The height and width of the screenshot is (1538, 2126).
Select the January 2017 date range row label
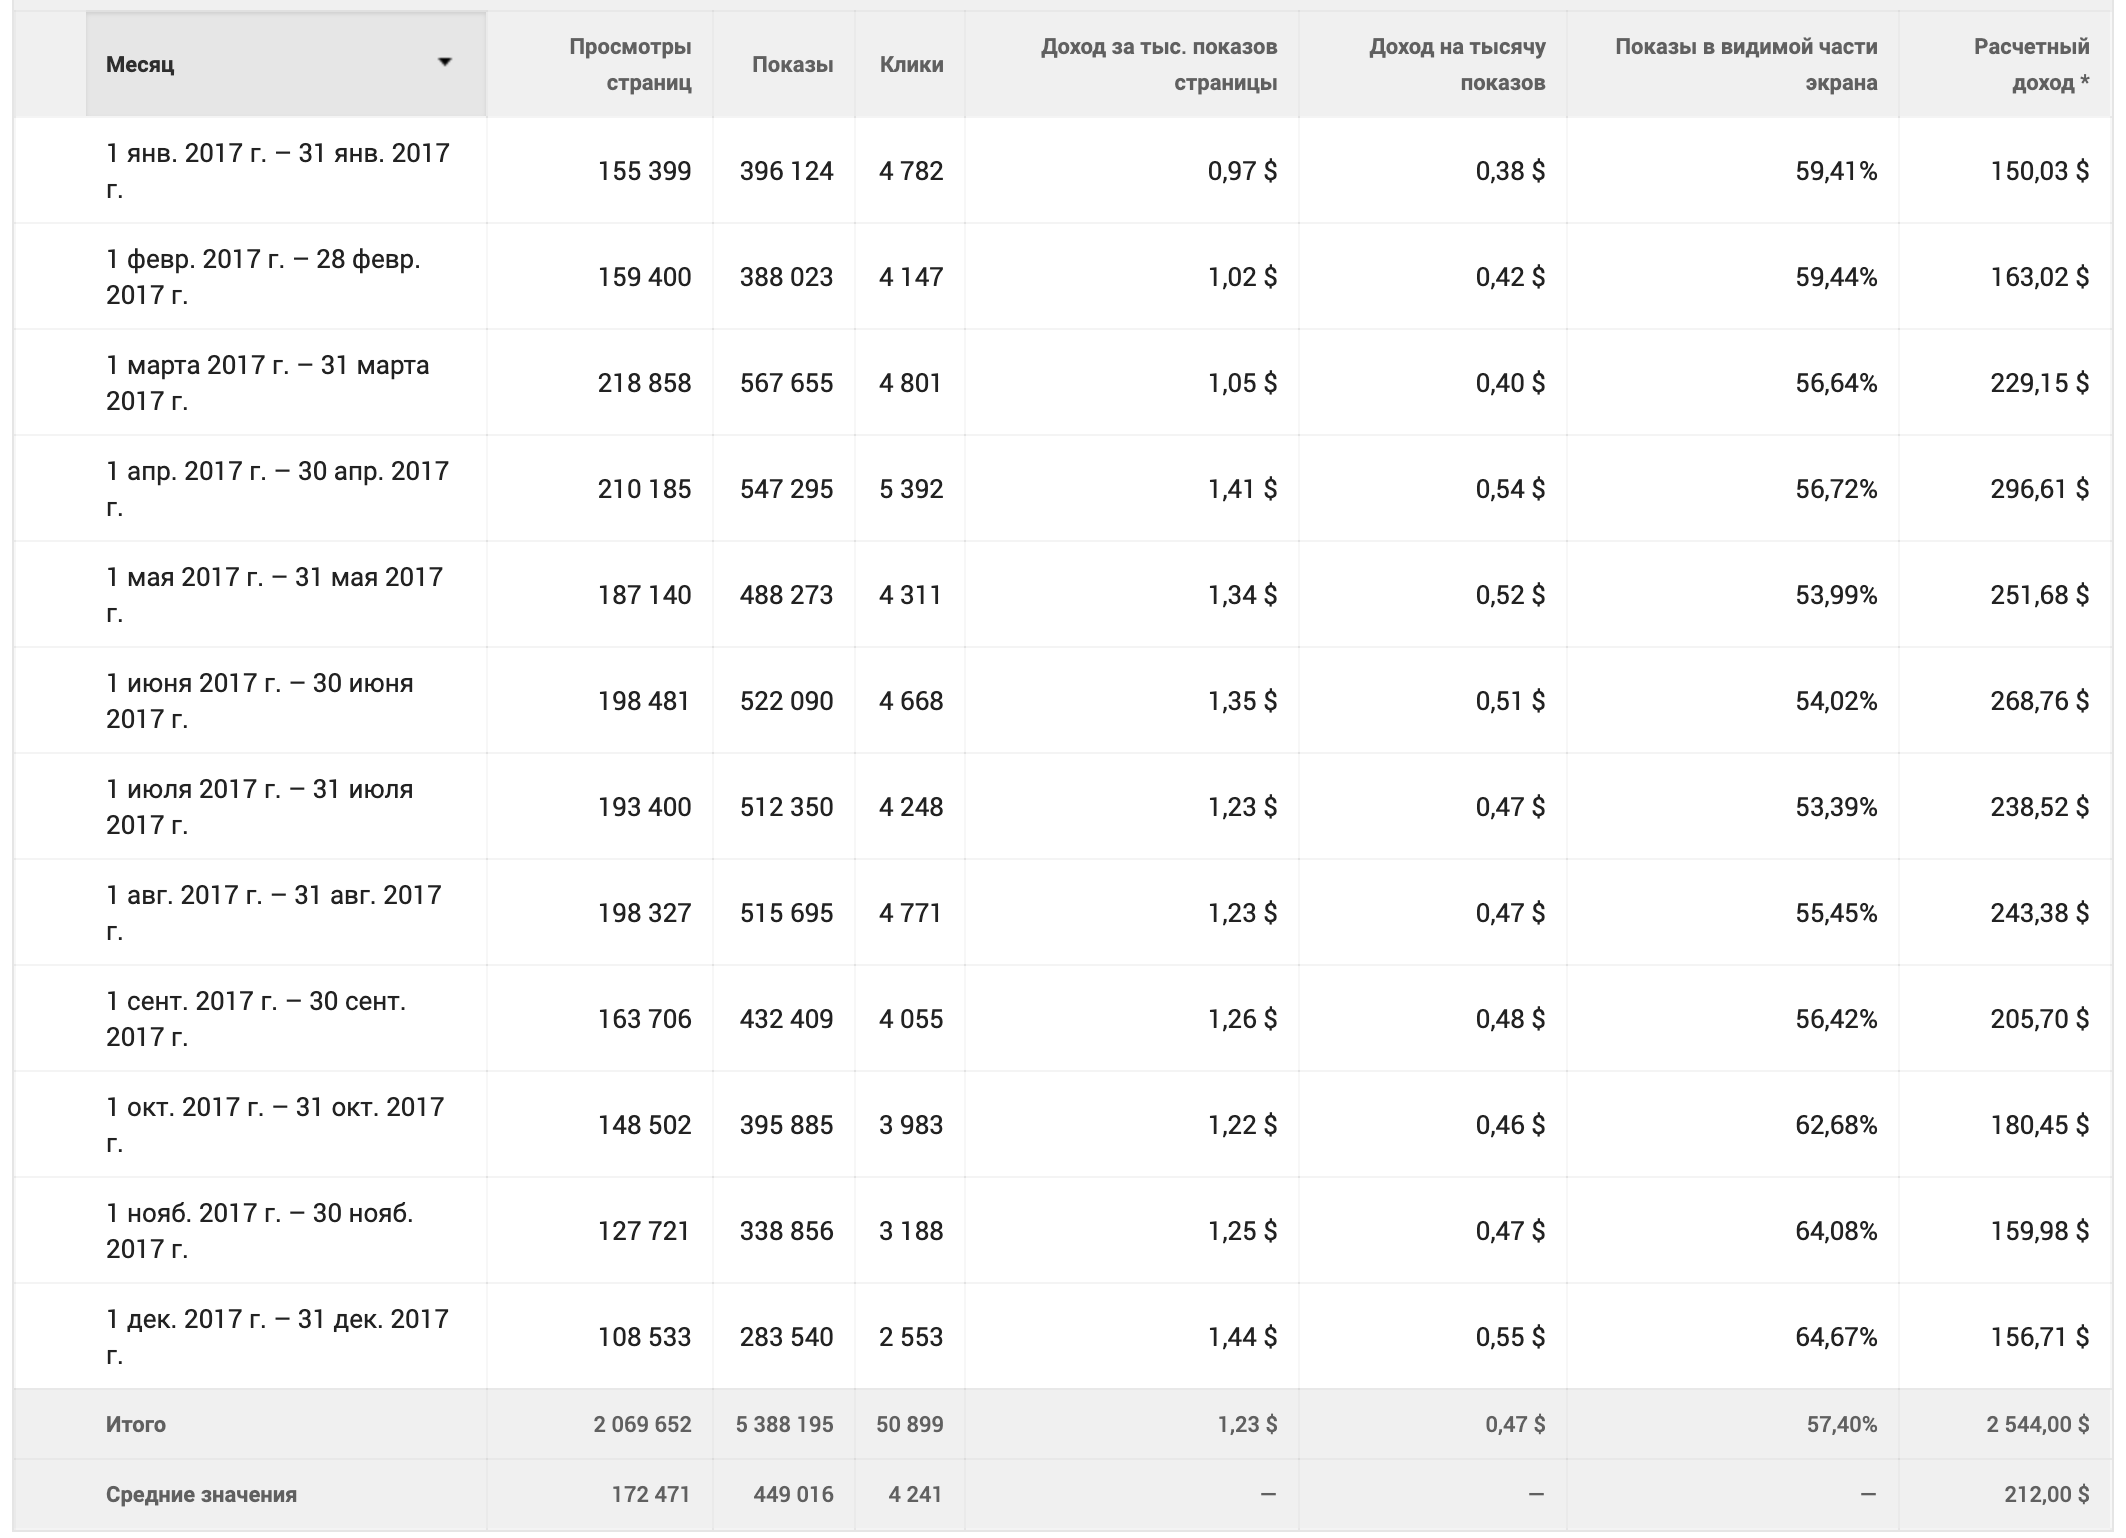click(x=277, y=170)
